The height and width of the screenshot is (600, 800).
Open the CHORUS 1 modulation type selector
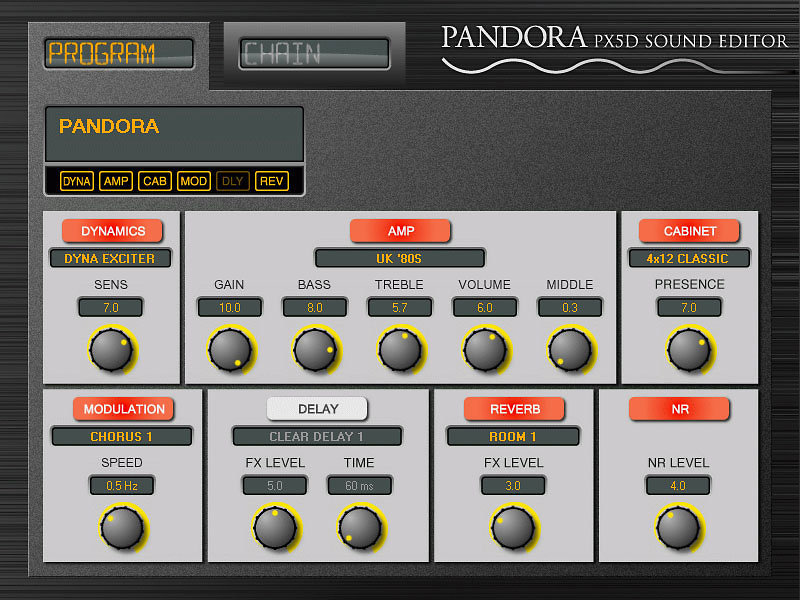pos(122,436)
